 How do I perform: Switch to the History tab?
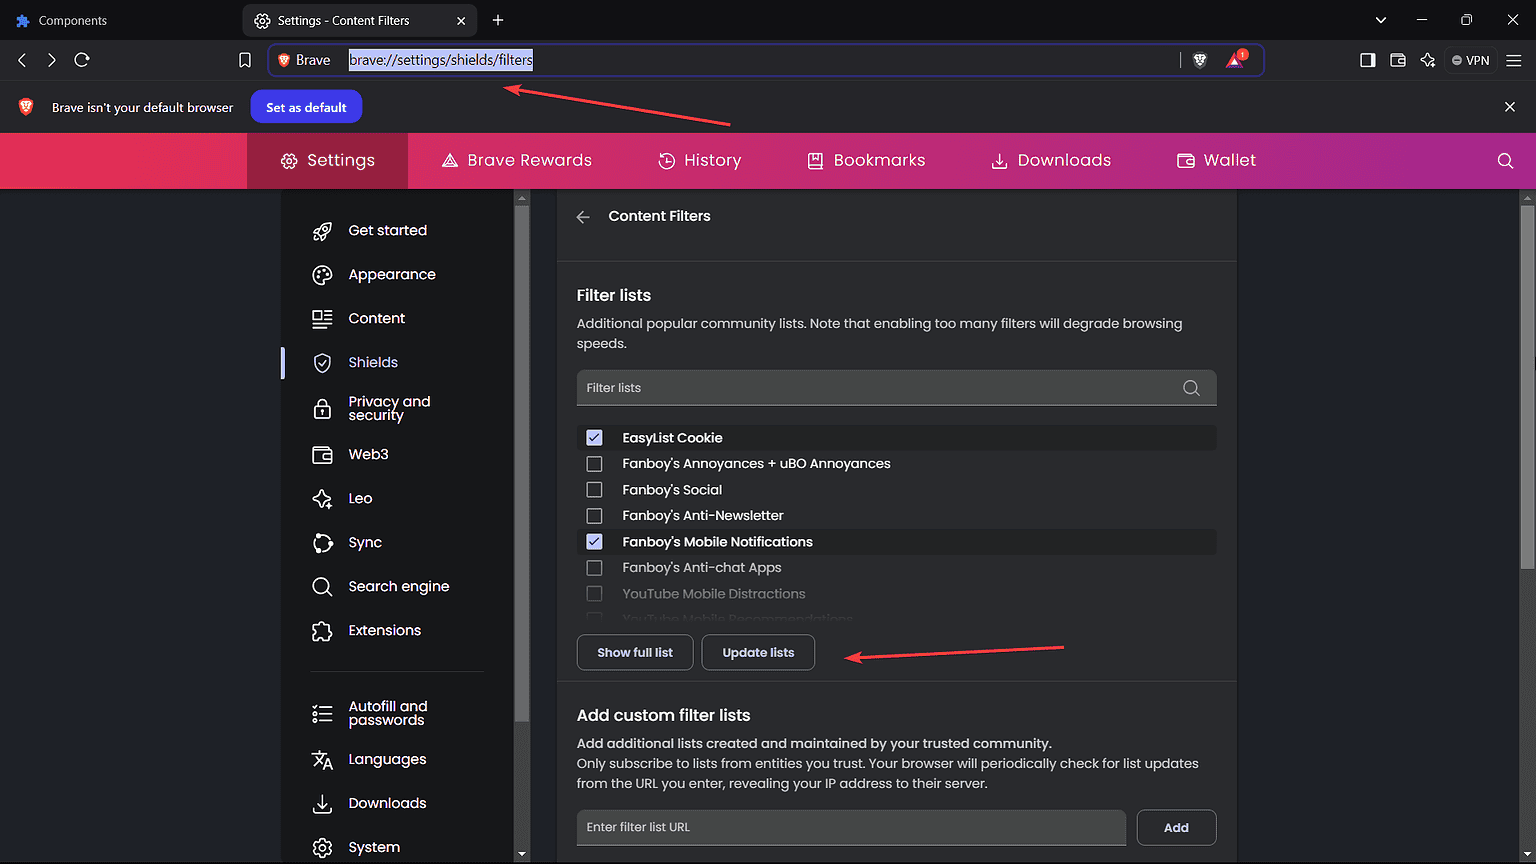700,160
